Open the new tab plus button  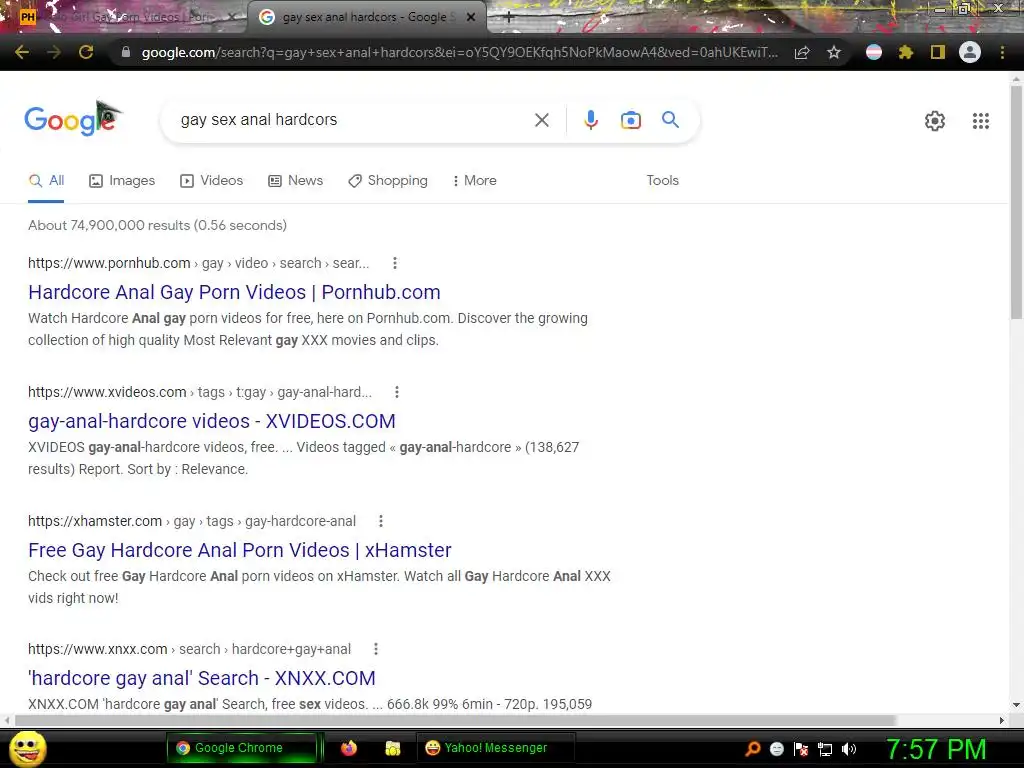(509, 18)
